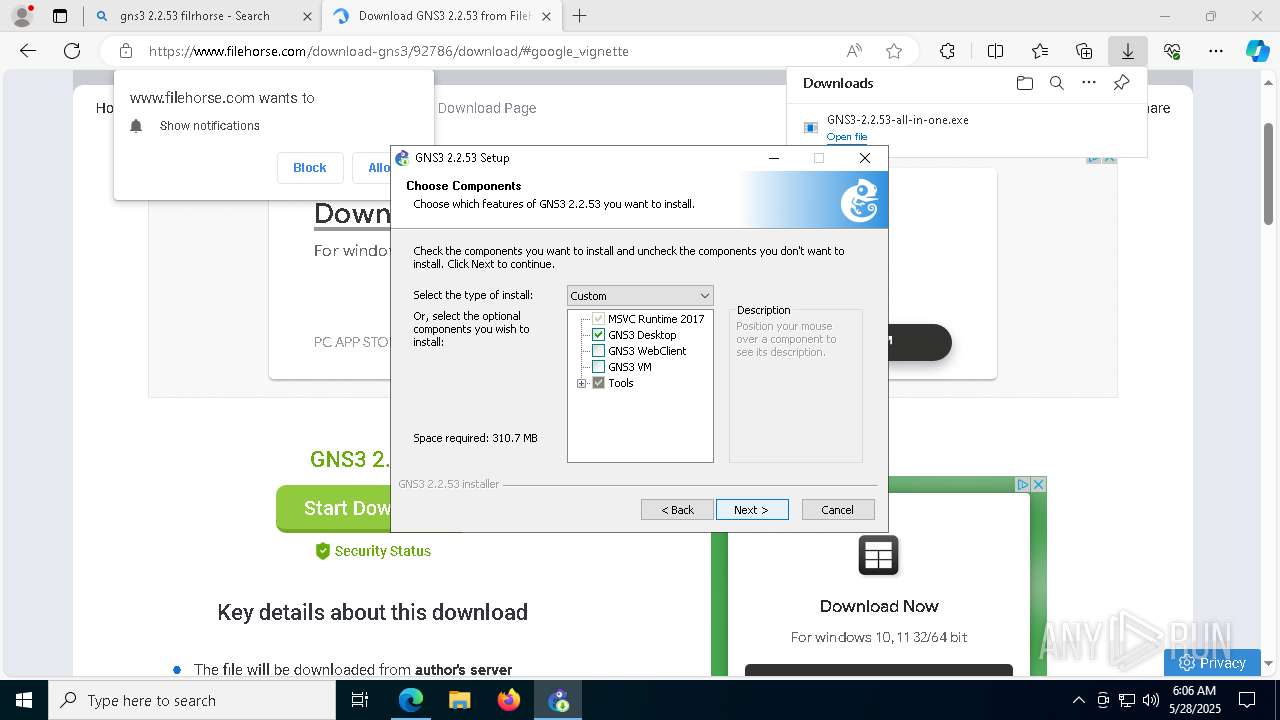Toggle volume icon in system tray
The height and width of the screenshot is (720, 1280).
(x=1150, y=700)
